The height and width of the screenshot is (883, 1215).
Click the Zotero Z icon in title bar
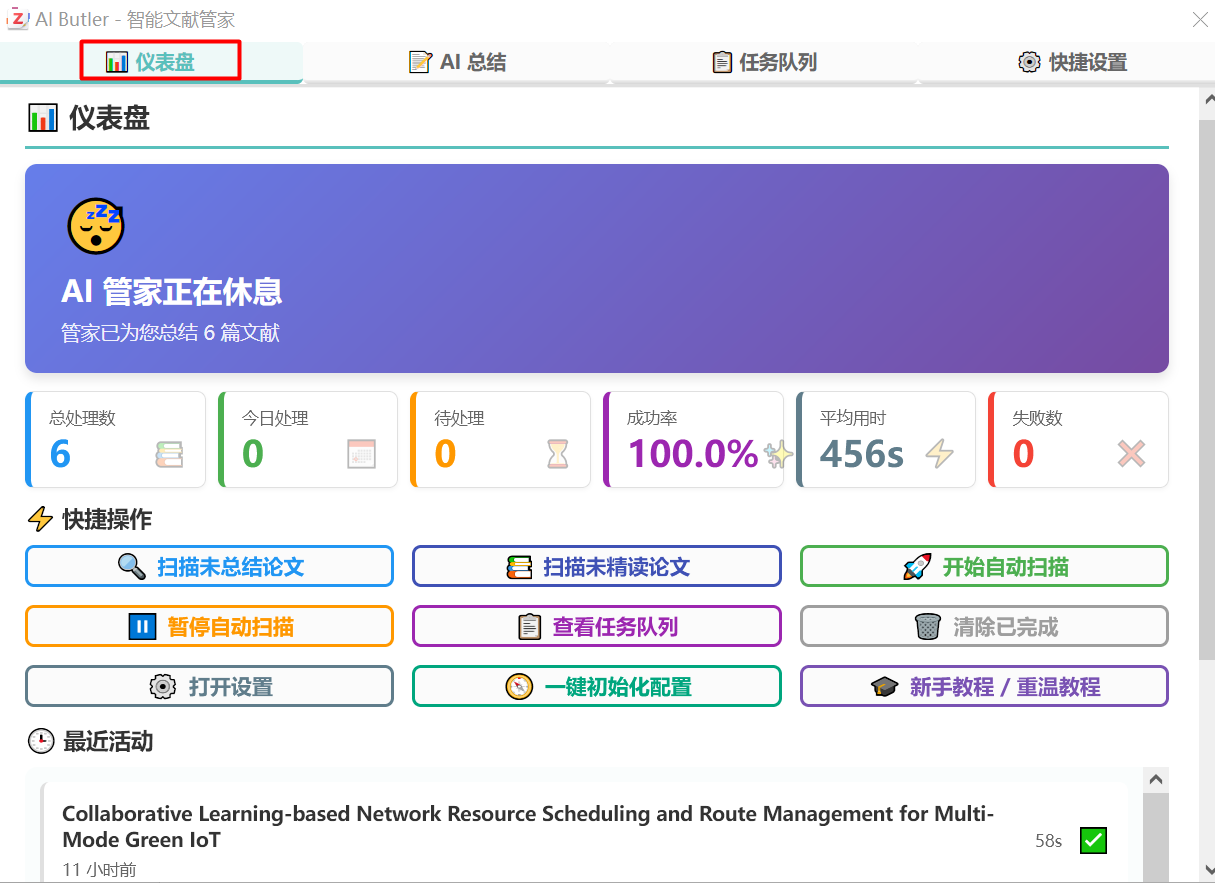tap(16, 18)
